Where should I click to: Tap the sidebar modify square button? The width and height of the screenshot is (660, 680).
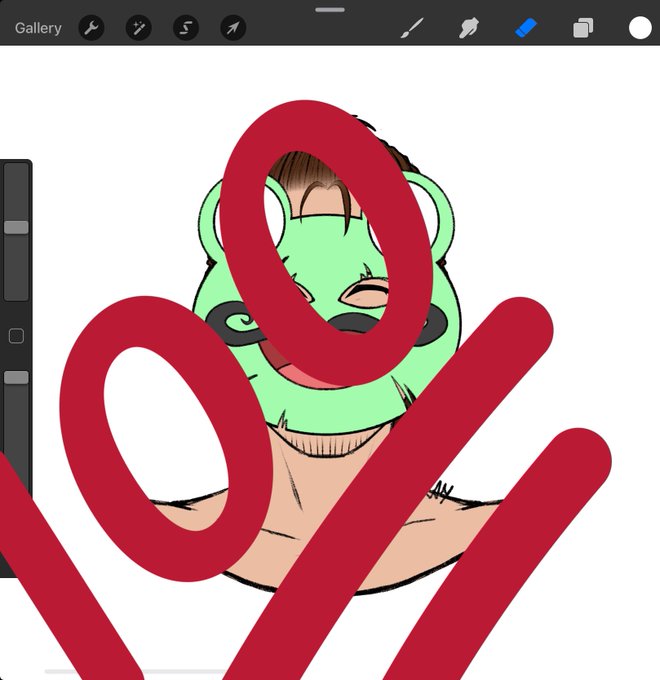[16, 336]
